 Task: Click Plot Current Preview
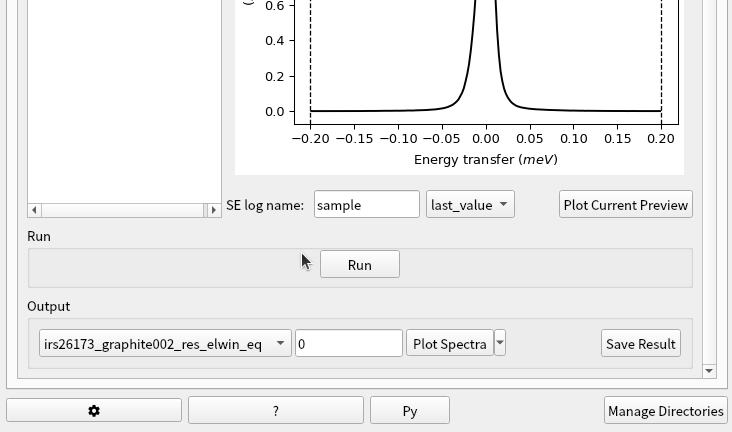coord(625,205)
